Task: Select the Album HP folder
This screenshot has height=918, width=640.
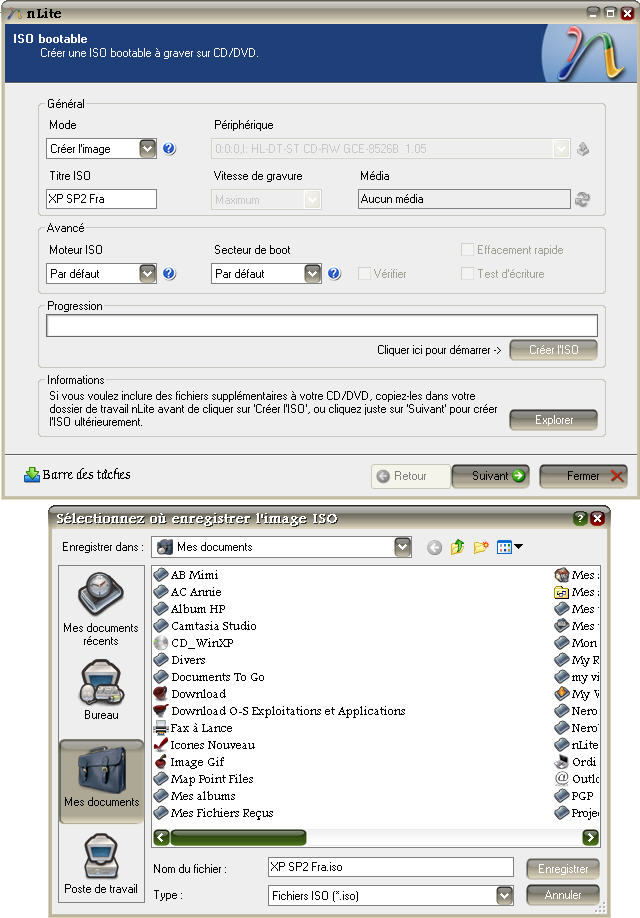Action: [x=190, y=609]
